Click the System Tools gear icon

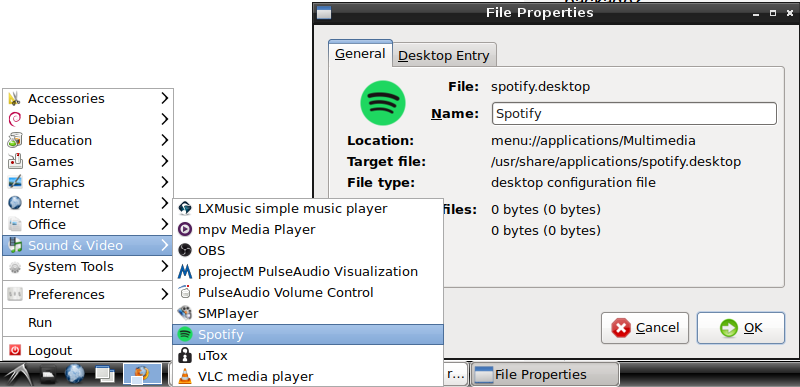point(15,267)
